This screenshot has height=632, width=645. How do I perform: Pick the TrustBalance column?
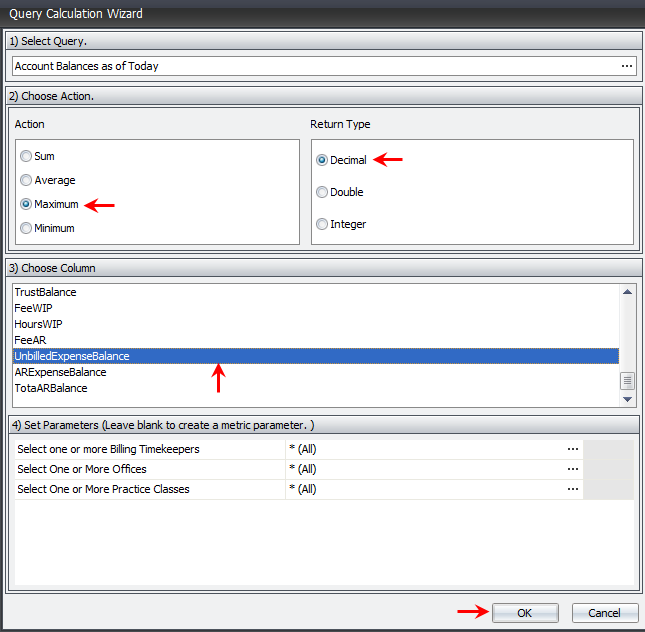pyautogui.click(x=46, y=292)
